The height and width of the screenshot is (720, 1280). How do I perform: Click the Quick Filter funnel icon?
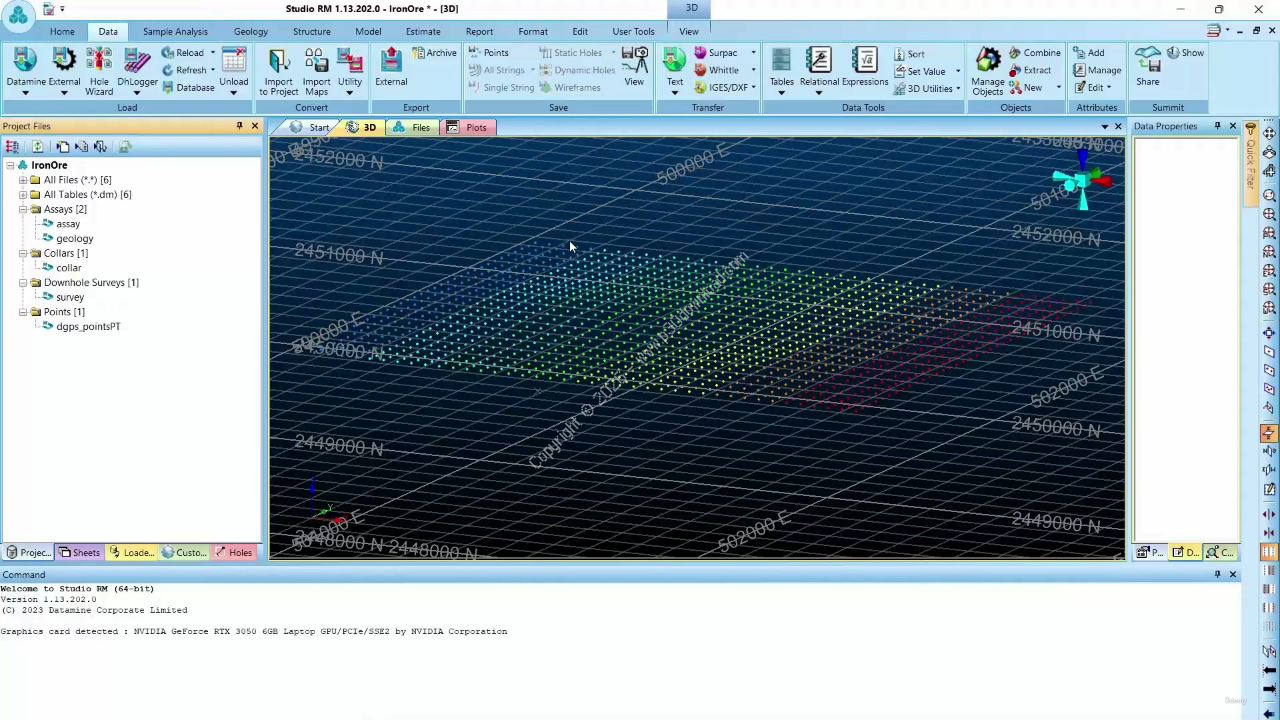click(x=1250, y=131)
